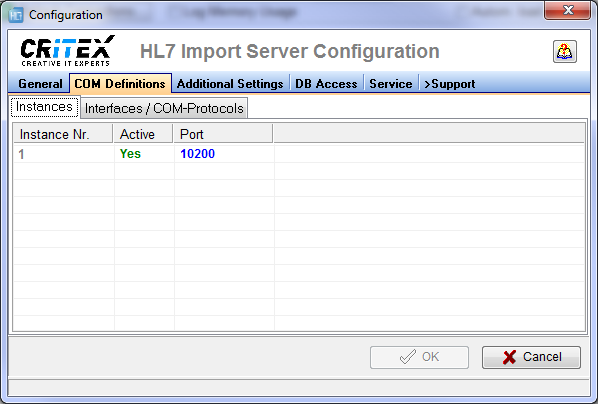Image resolution: width=598 pixels, height=404 pixels.
Task: Close the Configuration dialog window
Action: tap(568, 10)
